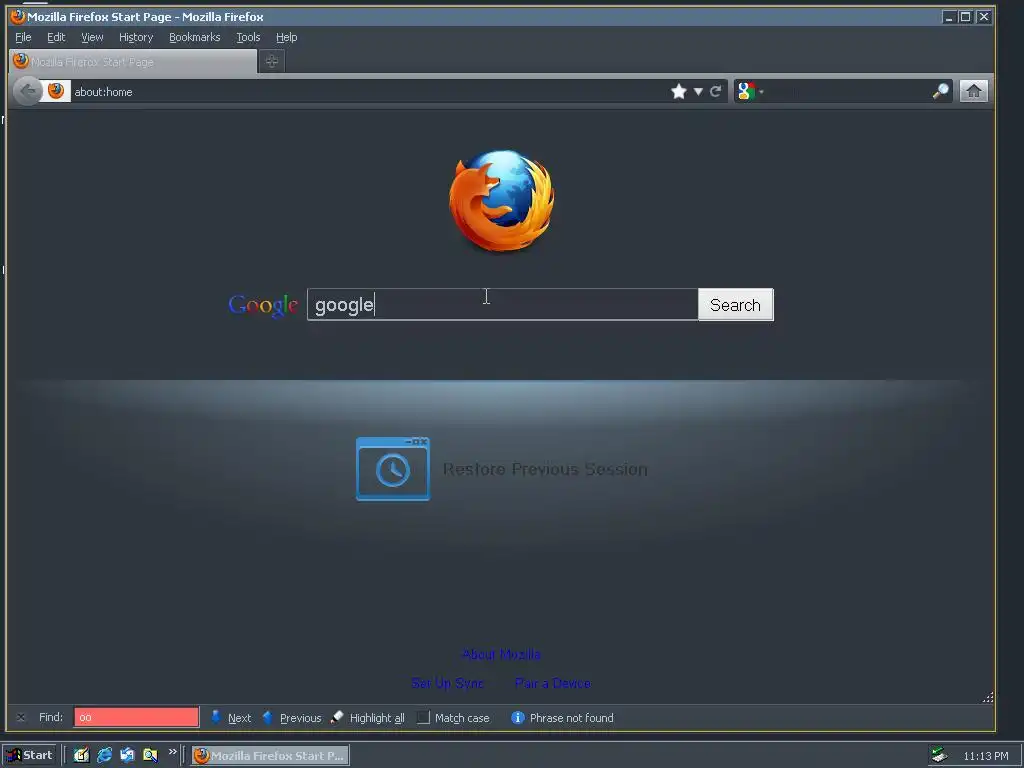1024x768 pixels.
Task: Bookmark this page with the star icon
Action: pyautogui.click(x=679, y=91)
